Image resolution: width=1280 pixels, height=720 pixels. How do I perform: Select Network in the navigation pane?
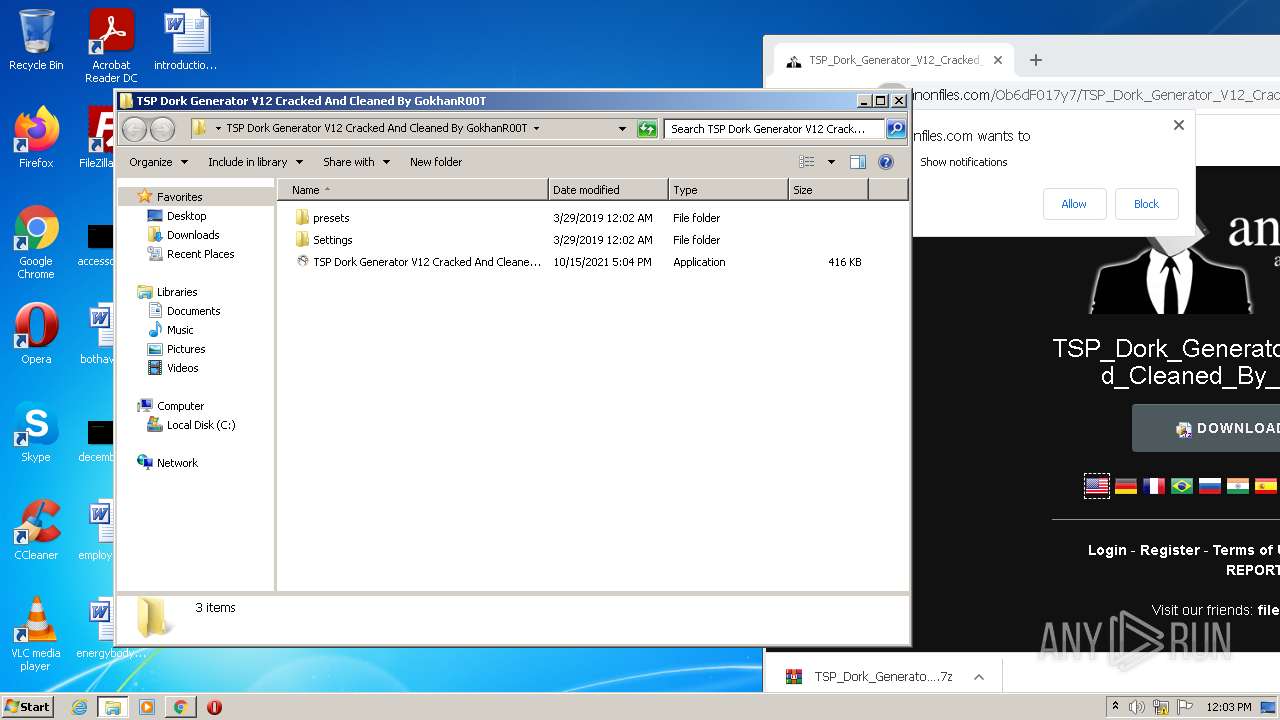pyautogui.click(x=177, y=463)
